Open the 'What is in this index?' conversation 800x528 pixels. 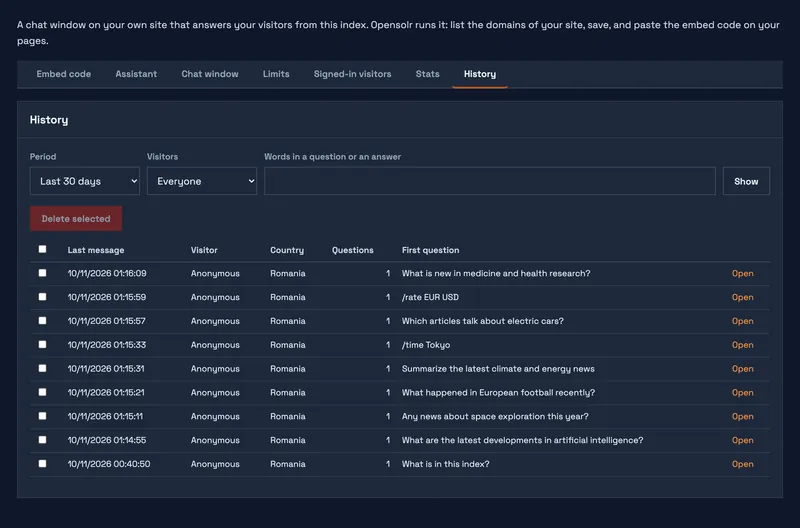point(742,464)
